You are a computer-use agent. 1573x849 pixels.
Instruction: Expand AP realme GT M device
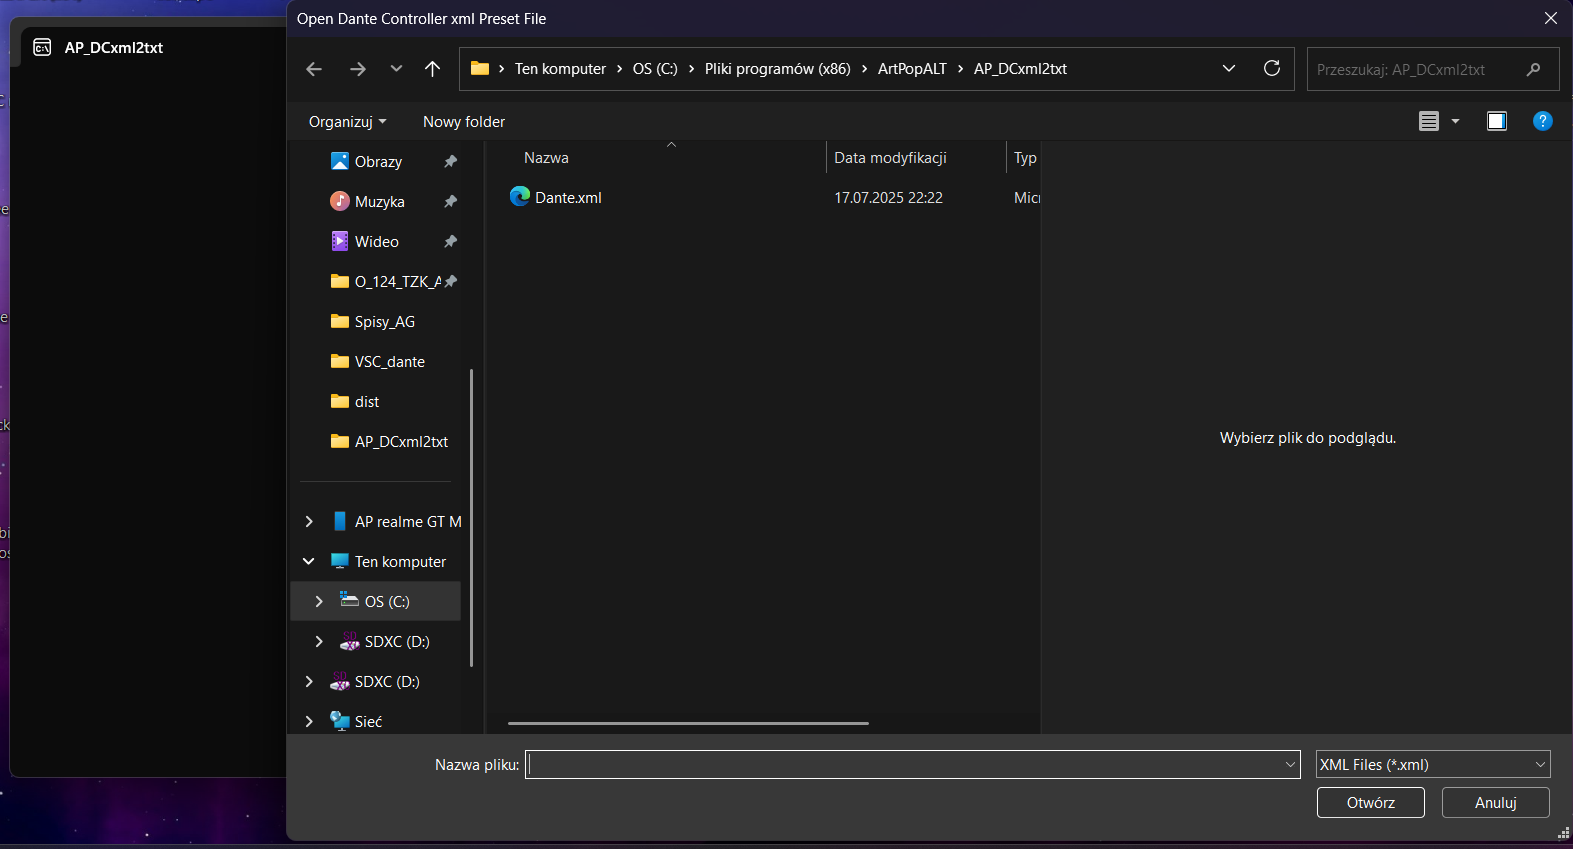pos(309,522)
